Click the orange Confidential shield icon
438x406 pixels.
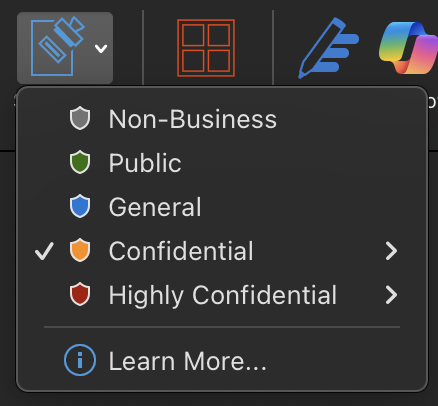coord(80,250)
